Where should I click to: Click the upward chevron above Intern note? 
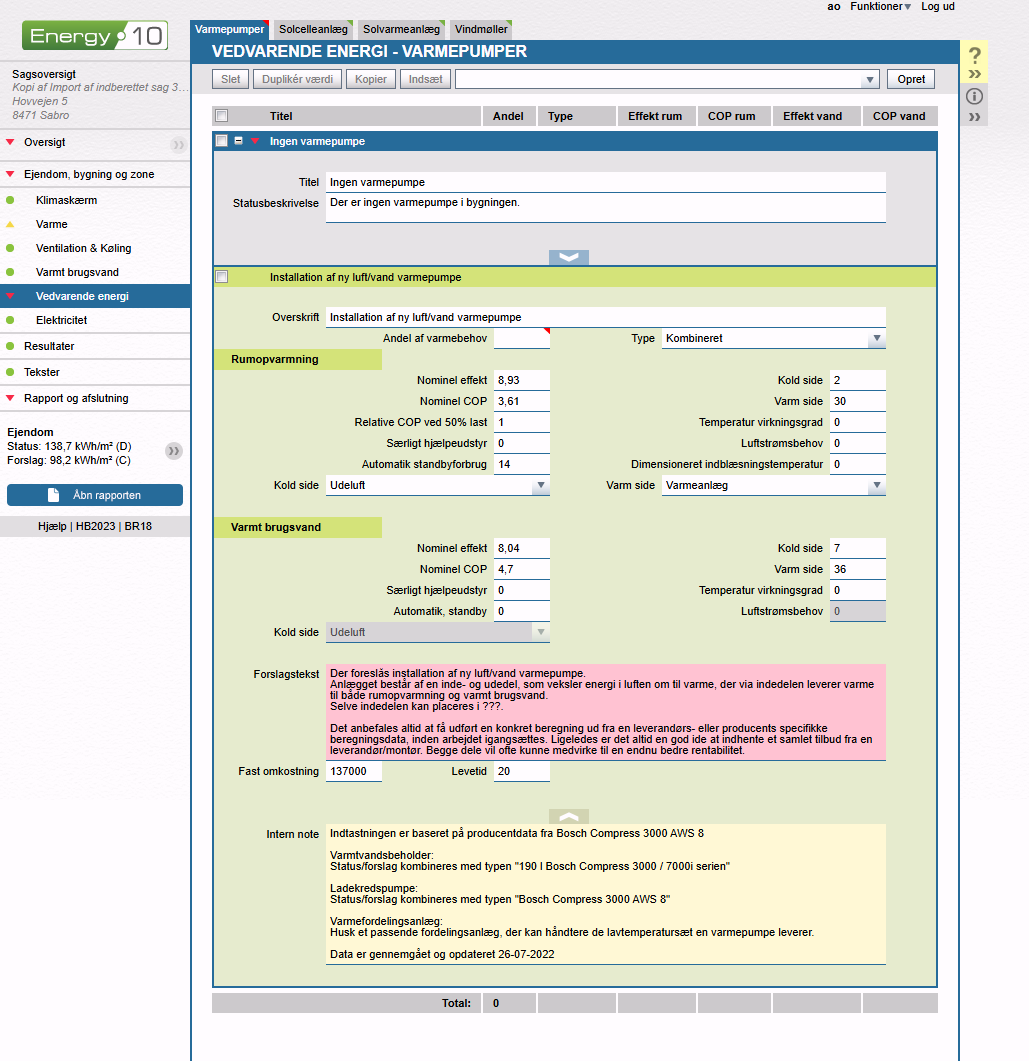coord(569,816)
